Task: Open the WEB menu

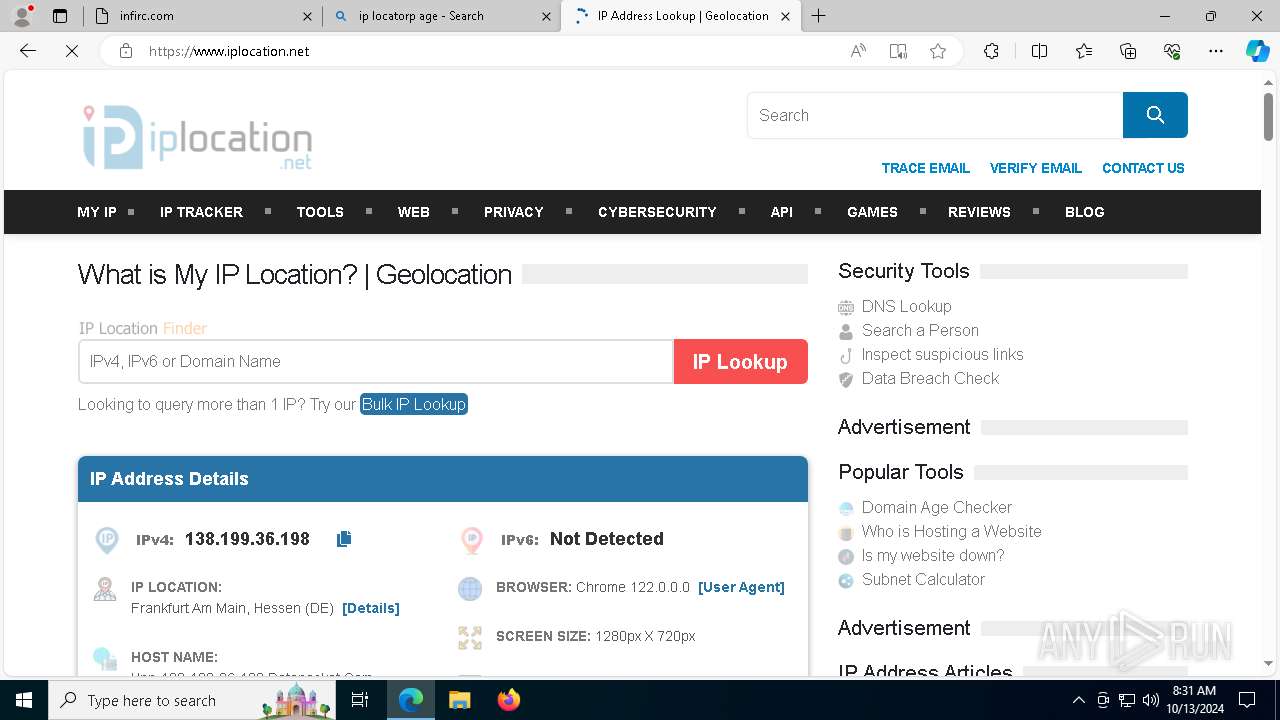Action: (413, 212)
